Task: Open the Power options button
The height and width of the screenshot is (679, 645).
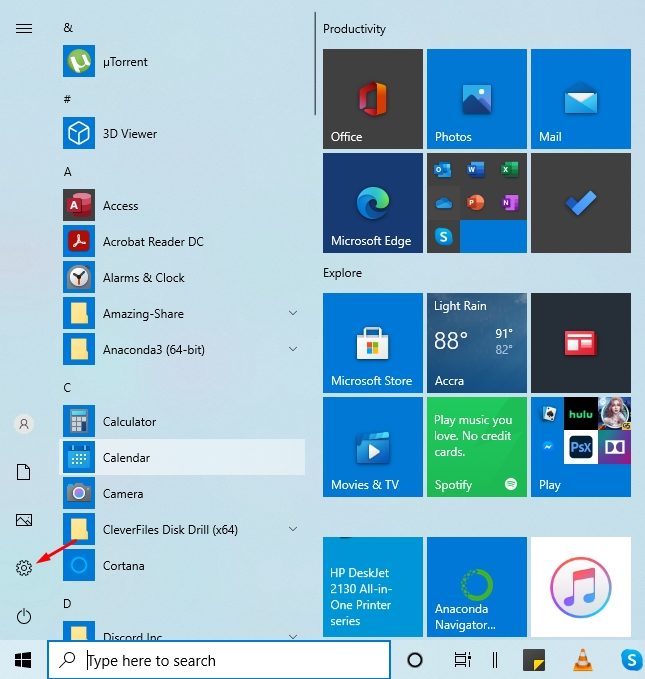Action: click(x=24, y=616)
